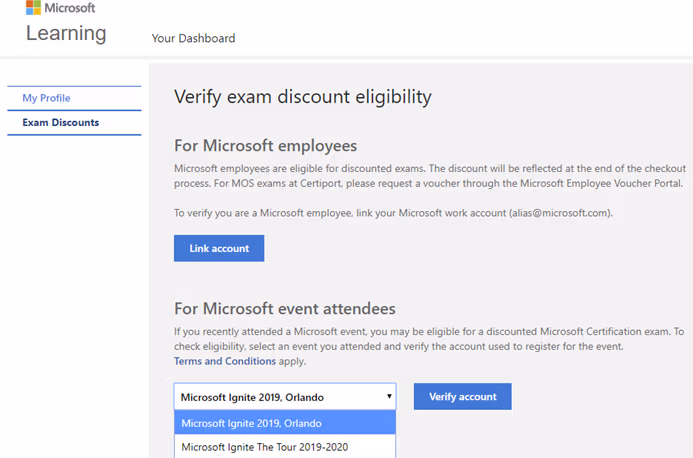Click the text mentioning alias@microsoft.com

coord(393,213)
